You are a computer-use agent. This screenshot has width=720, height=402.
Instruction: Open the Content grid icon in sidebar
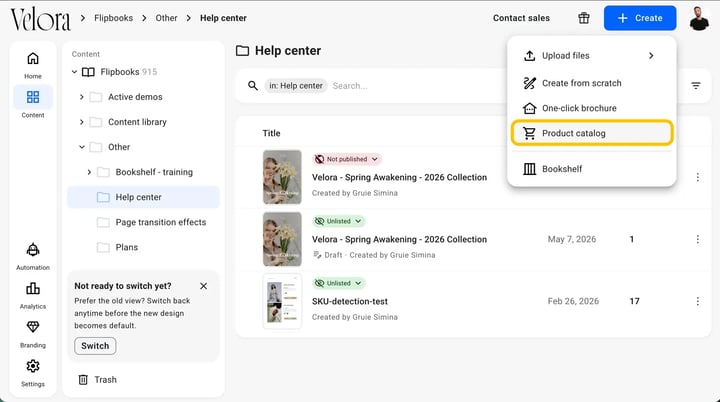[x=33, y=97]
